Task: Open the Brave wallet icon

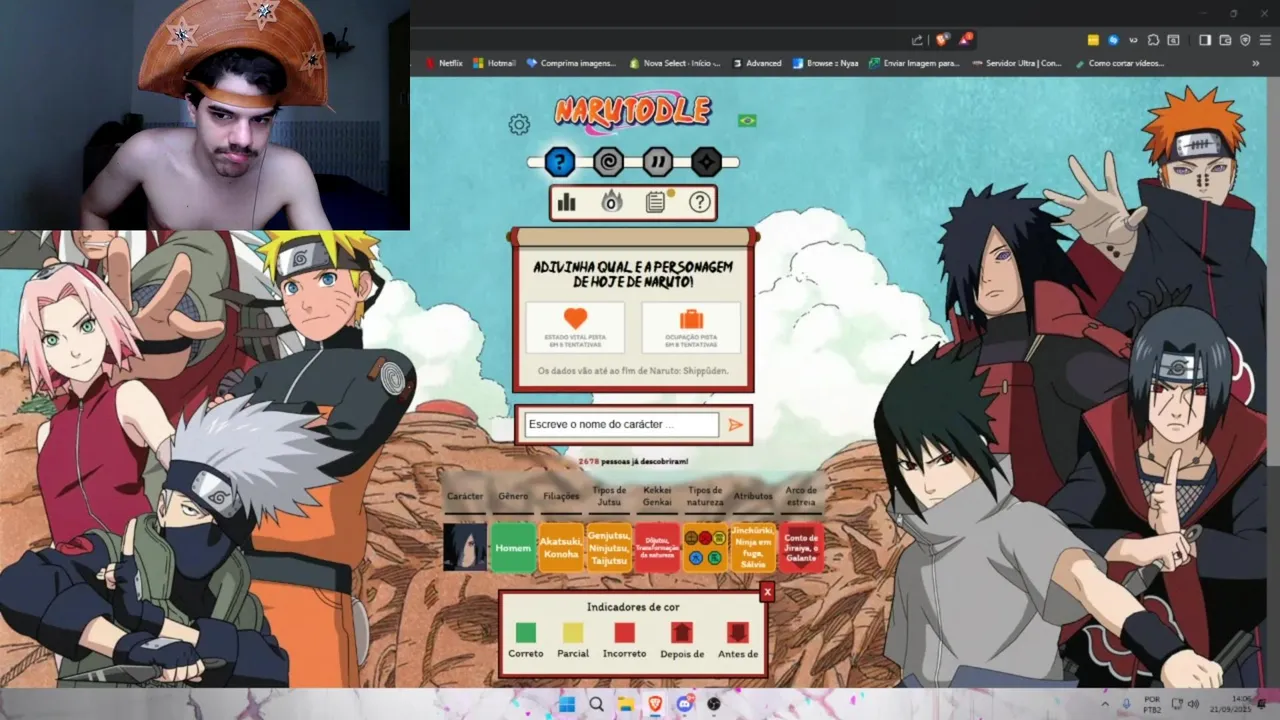Action: click(1225, 40)
